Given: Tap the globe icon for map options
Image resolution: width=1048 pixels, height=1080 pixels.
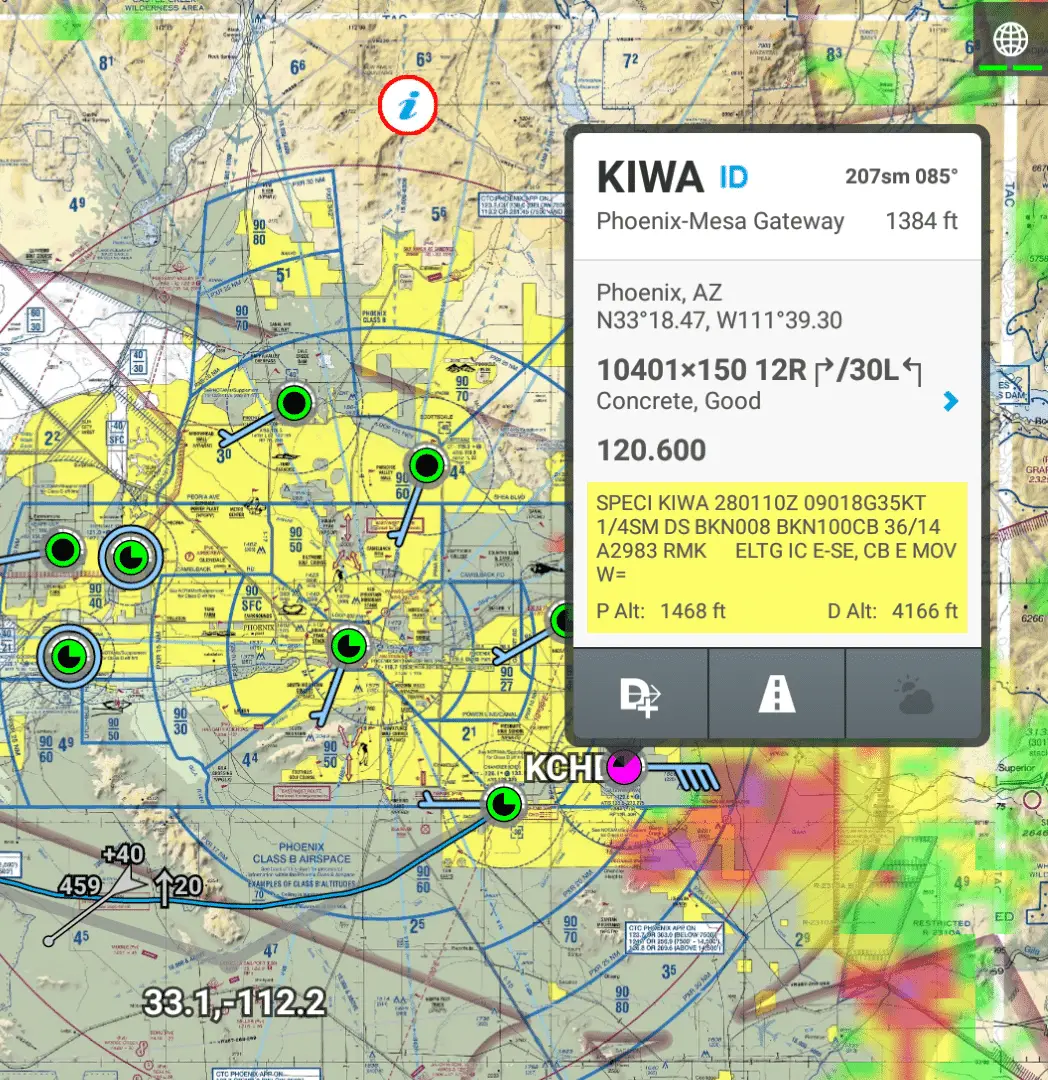Looking at the screenshot, I should click(x=1010, y=41).
